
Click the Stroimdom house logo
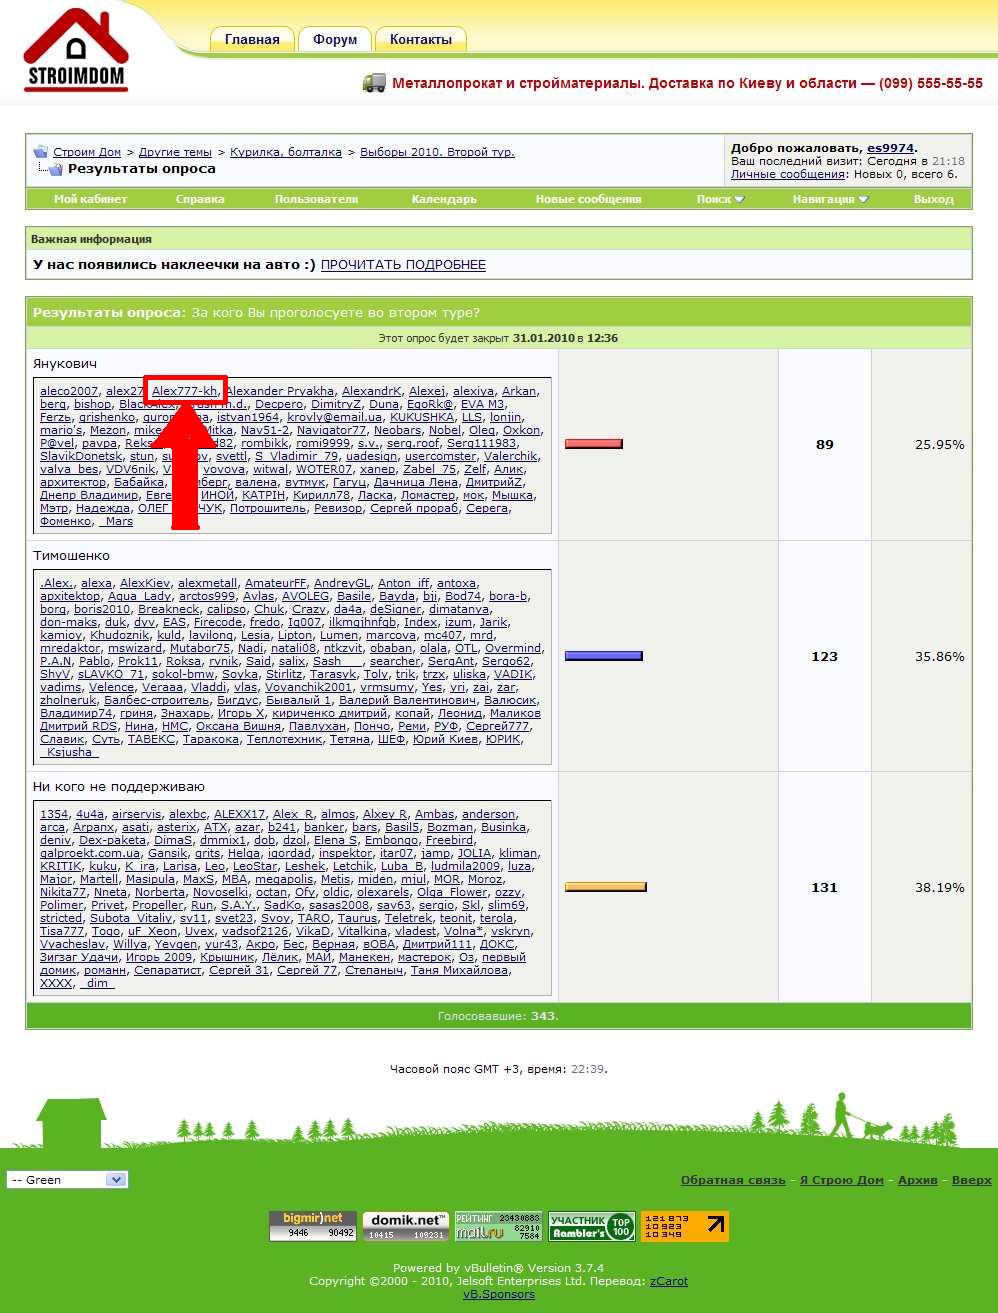point(75,50)
